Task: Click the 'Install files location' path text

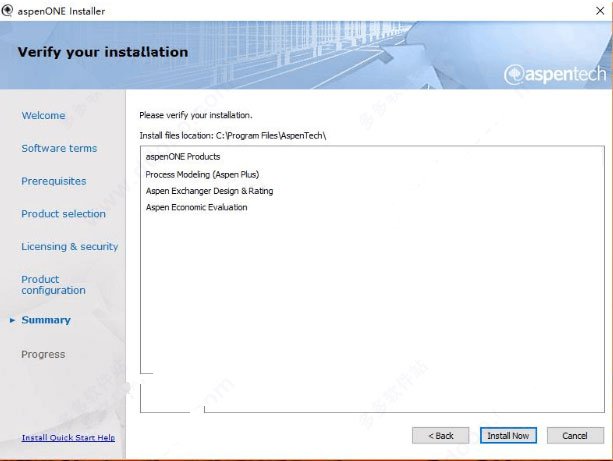Action: coord(233,136)
